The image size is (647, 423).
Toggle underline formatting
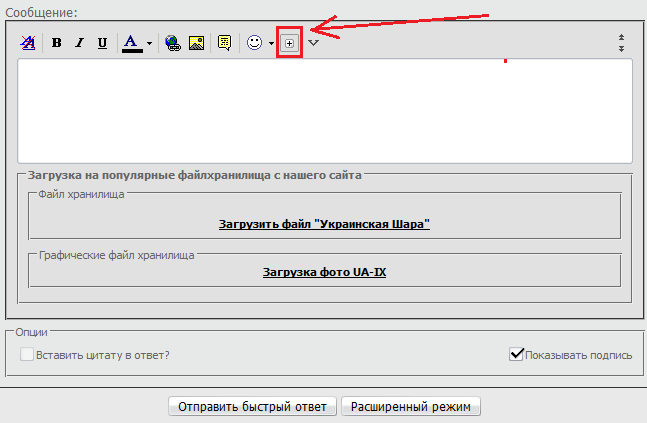pyautogui.click(x=102, y=43)
